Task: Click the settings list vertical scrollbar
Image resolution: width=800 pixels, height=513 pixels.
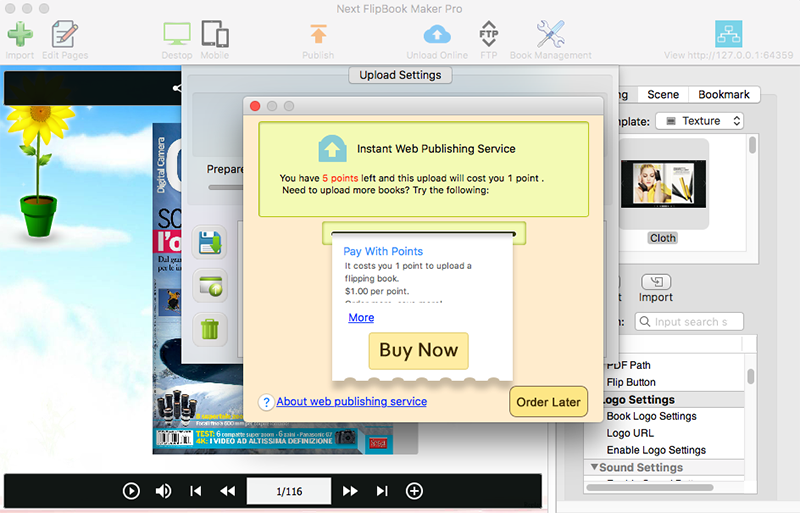Action: click(x=751, y=377)
